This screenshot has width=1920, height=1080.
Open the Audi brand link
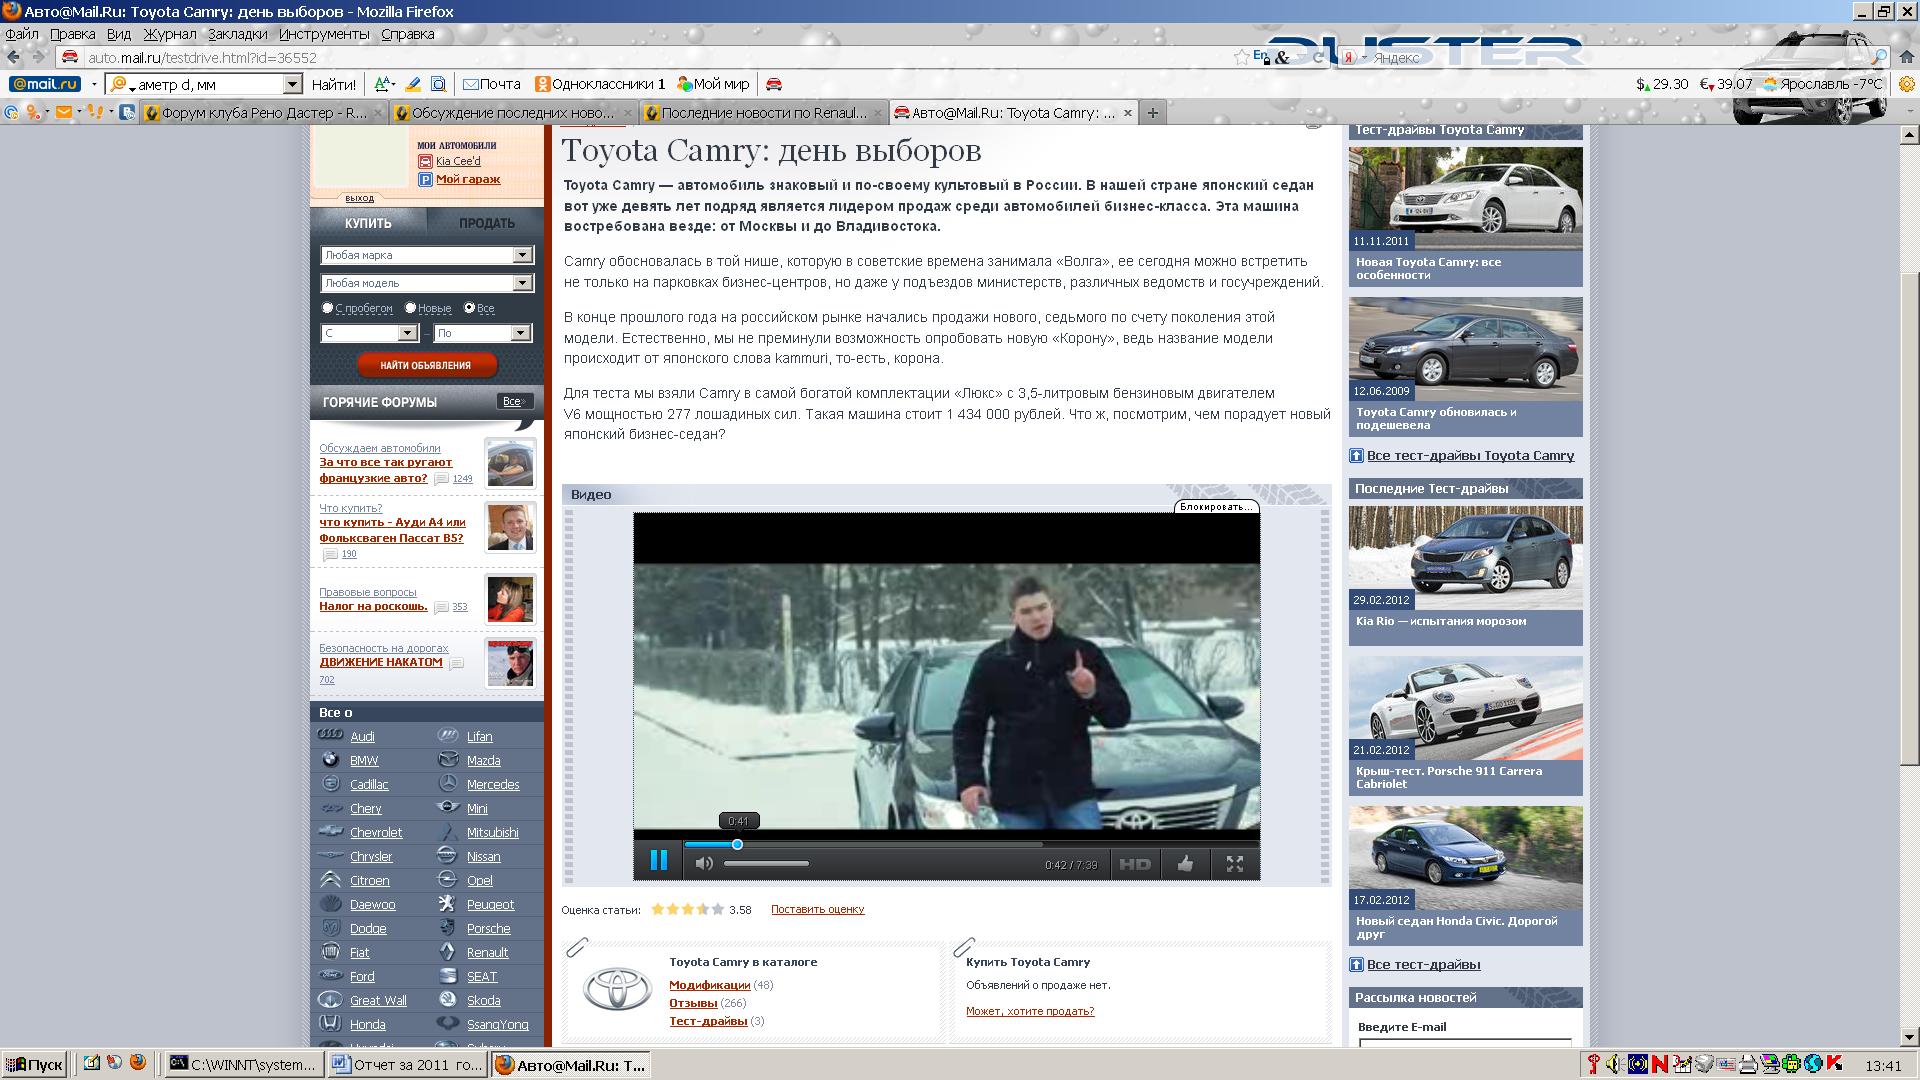362,736
